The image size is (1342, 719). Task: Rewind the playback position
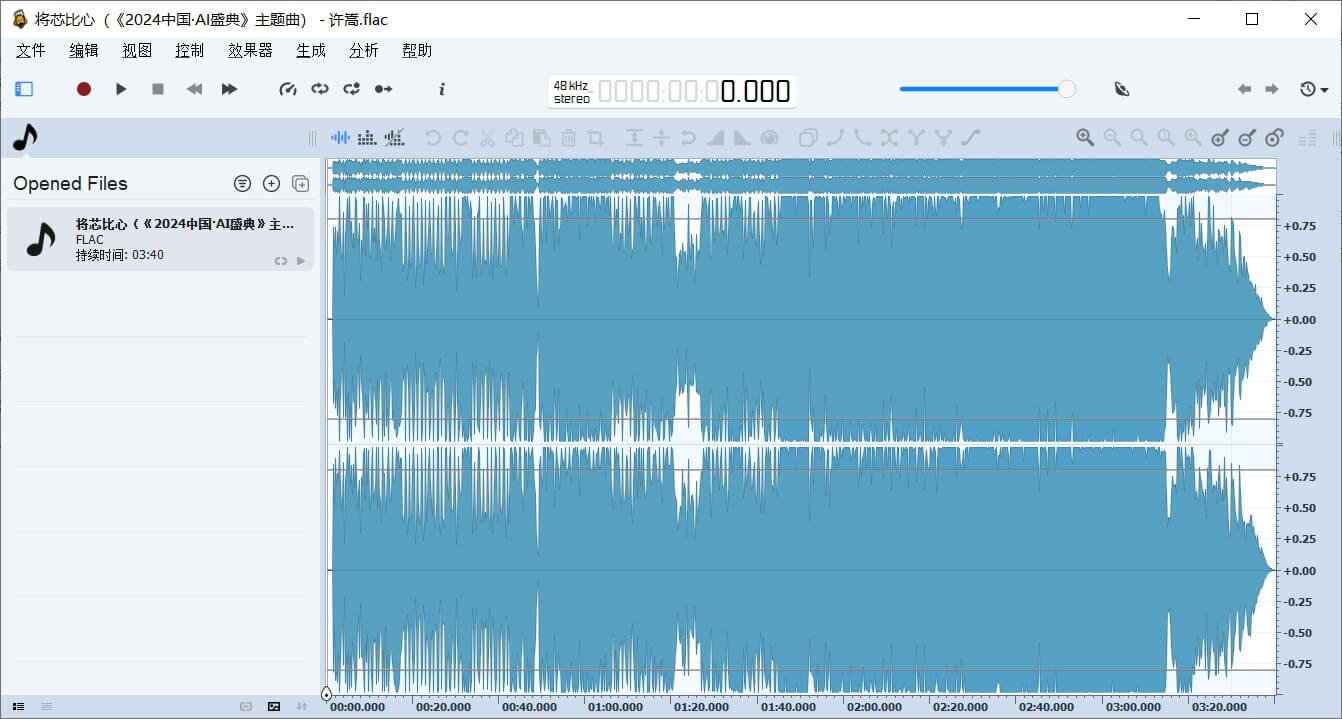tap(194, 89)
